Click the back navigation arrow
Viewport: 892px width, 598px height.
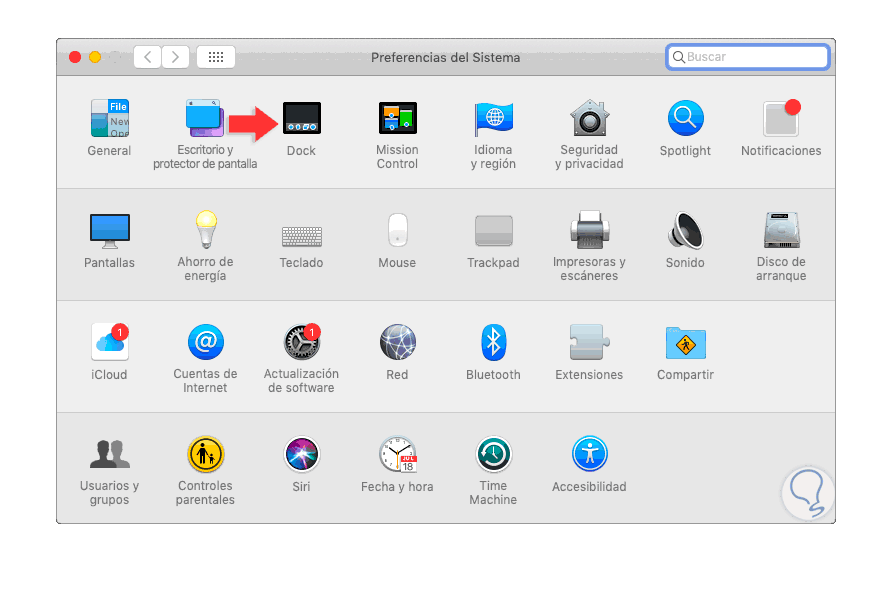[147, 57]
